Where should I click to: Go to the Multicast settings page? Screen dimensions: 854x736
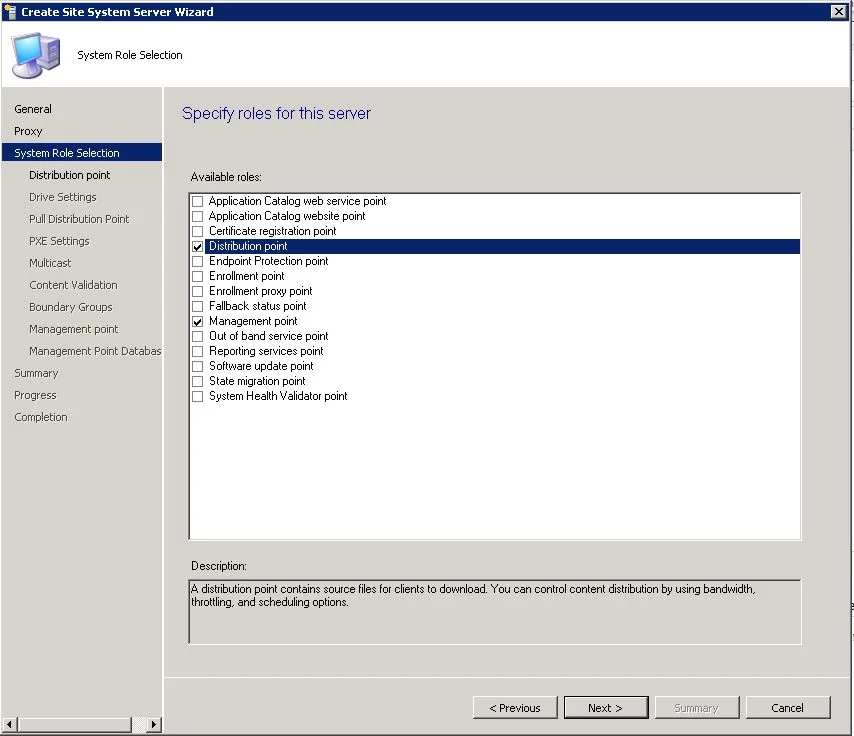pyautogui.click(x=50, y=262)
